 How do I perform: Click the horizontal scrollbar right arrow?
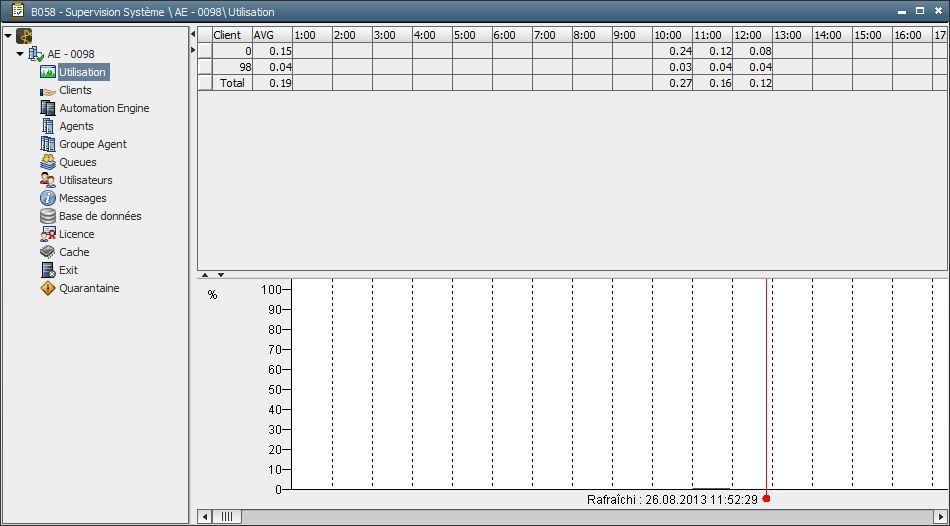[x=940, y=516]
